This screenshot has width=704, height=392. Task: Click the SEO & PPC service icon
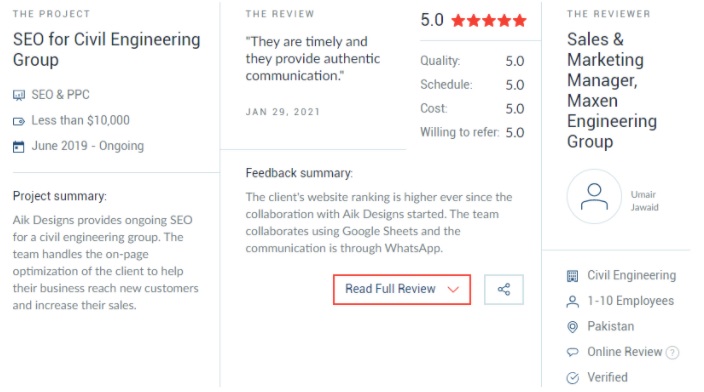pos(19,95)
